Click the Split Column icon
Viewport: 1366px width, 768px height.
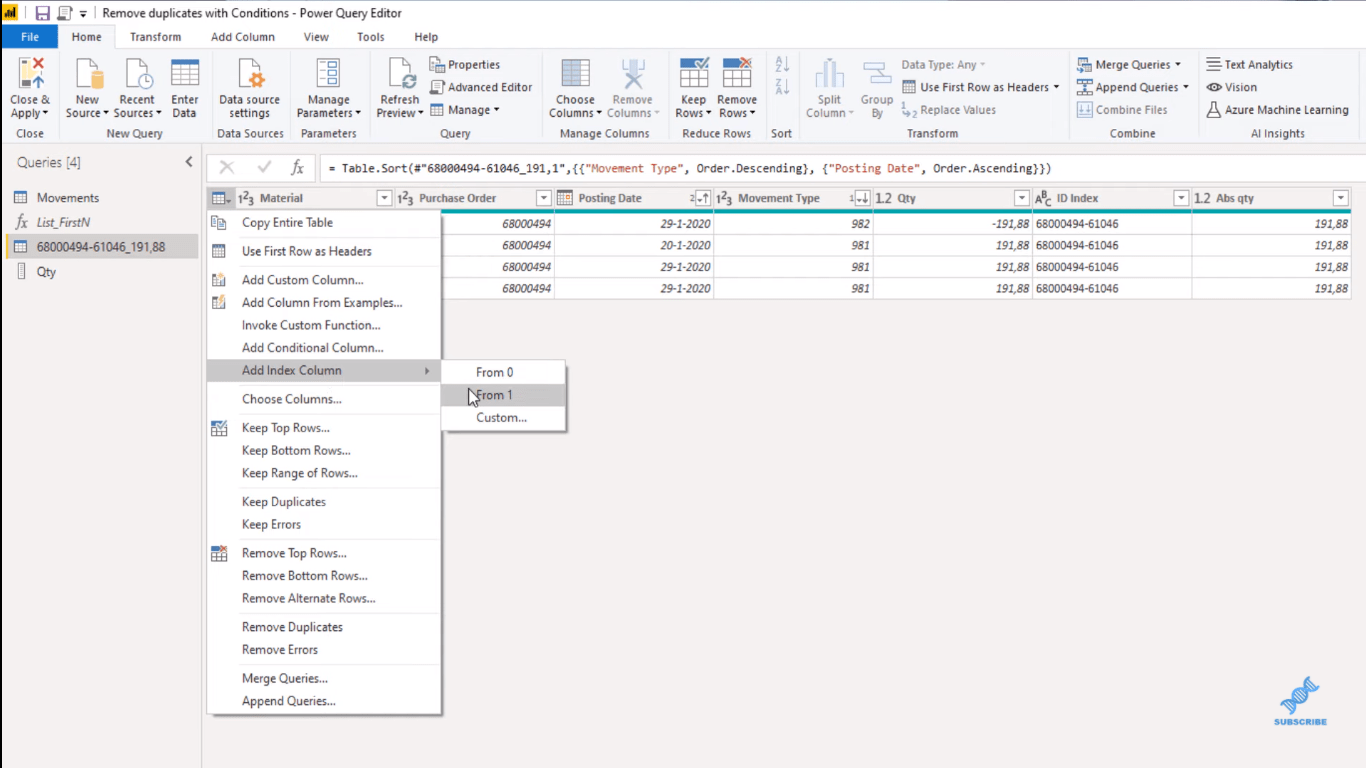pyautogui.click(x=829, y=75)
